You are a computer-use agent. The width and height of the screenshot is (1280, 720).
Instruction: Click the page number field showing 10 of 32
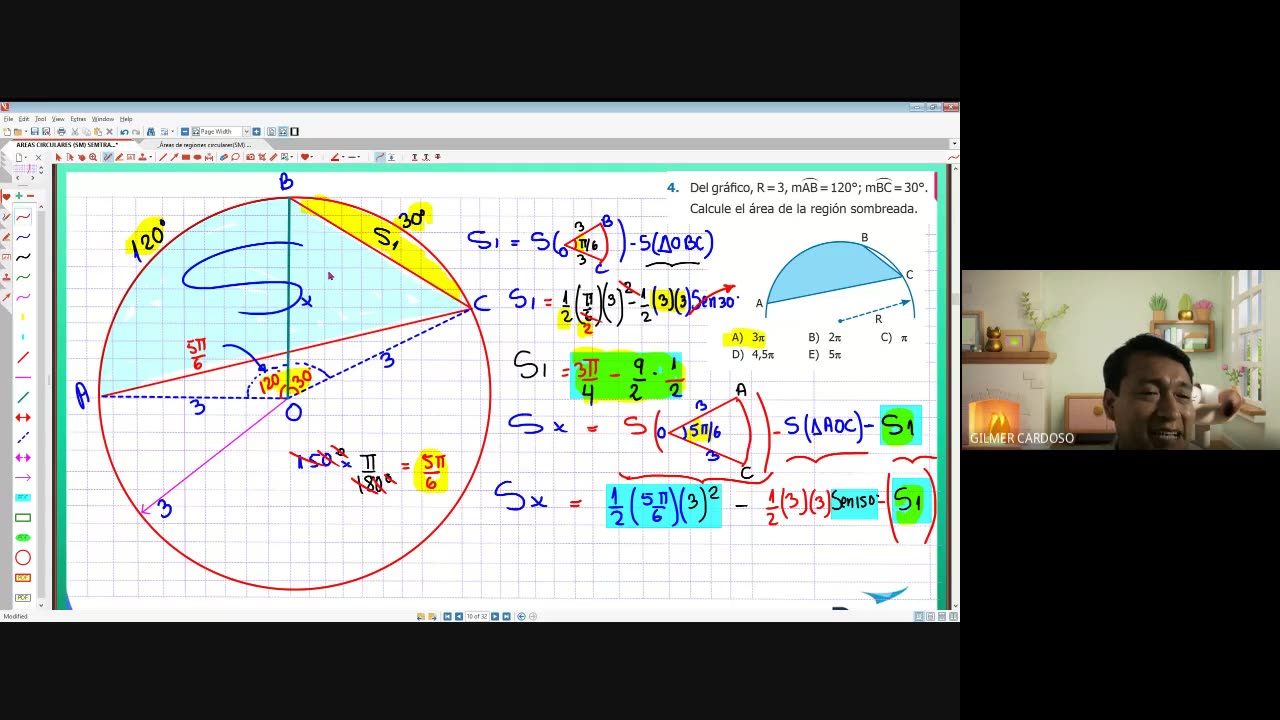(477, 616)
